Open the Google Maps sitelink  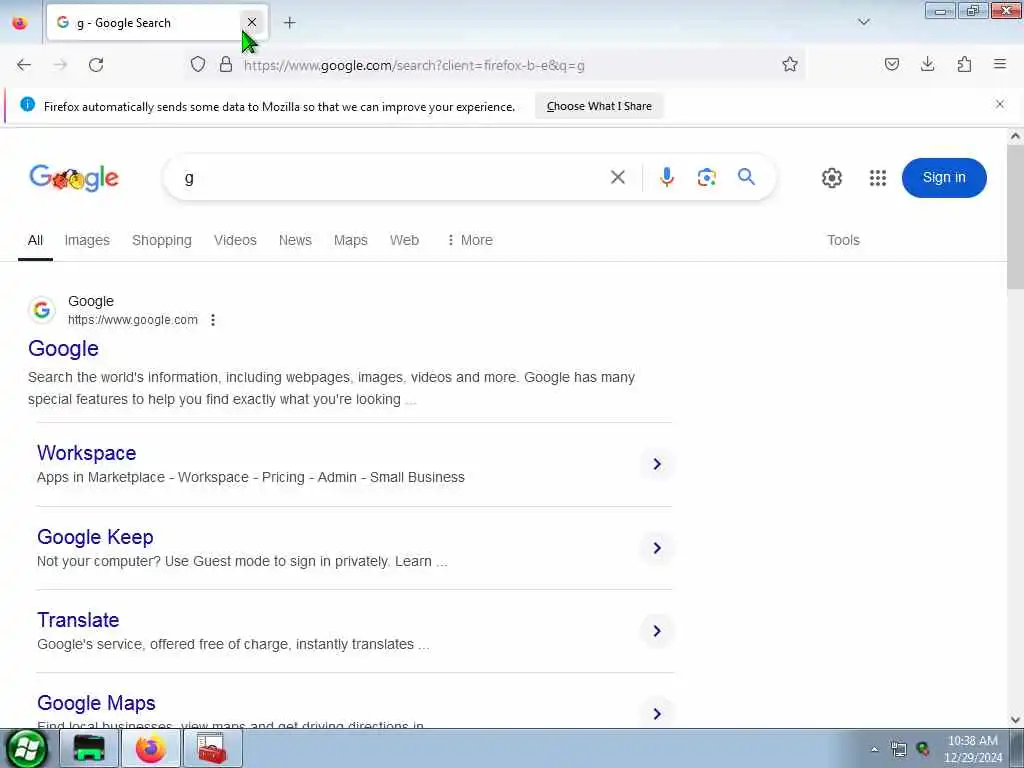click(x=97, y=703)
